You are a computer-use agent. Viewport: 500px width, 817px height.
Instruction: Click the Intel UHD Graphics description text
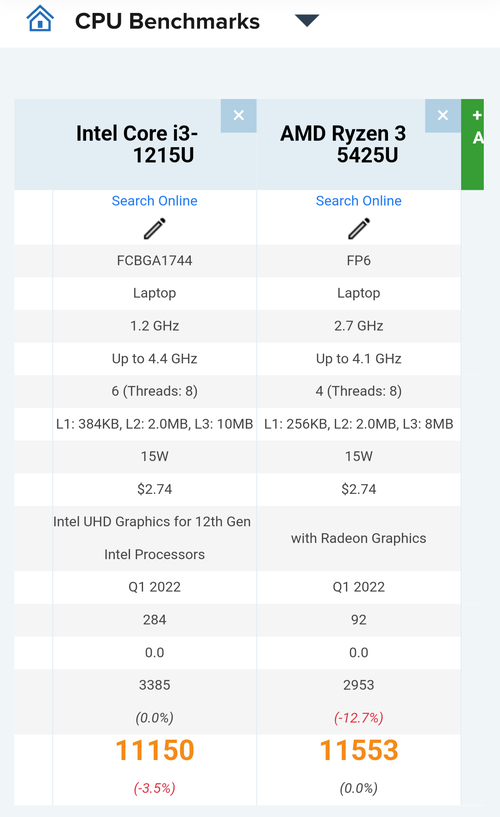152,538
